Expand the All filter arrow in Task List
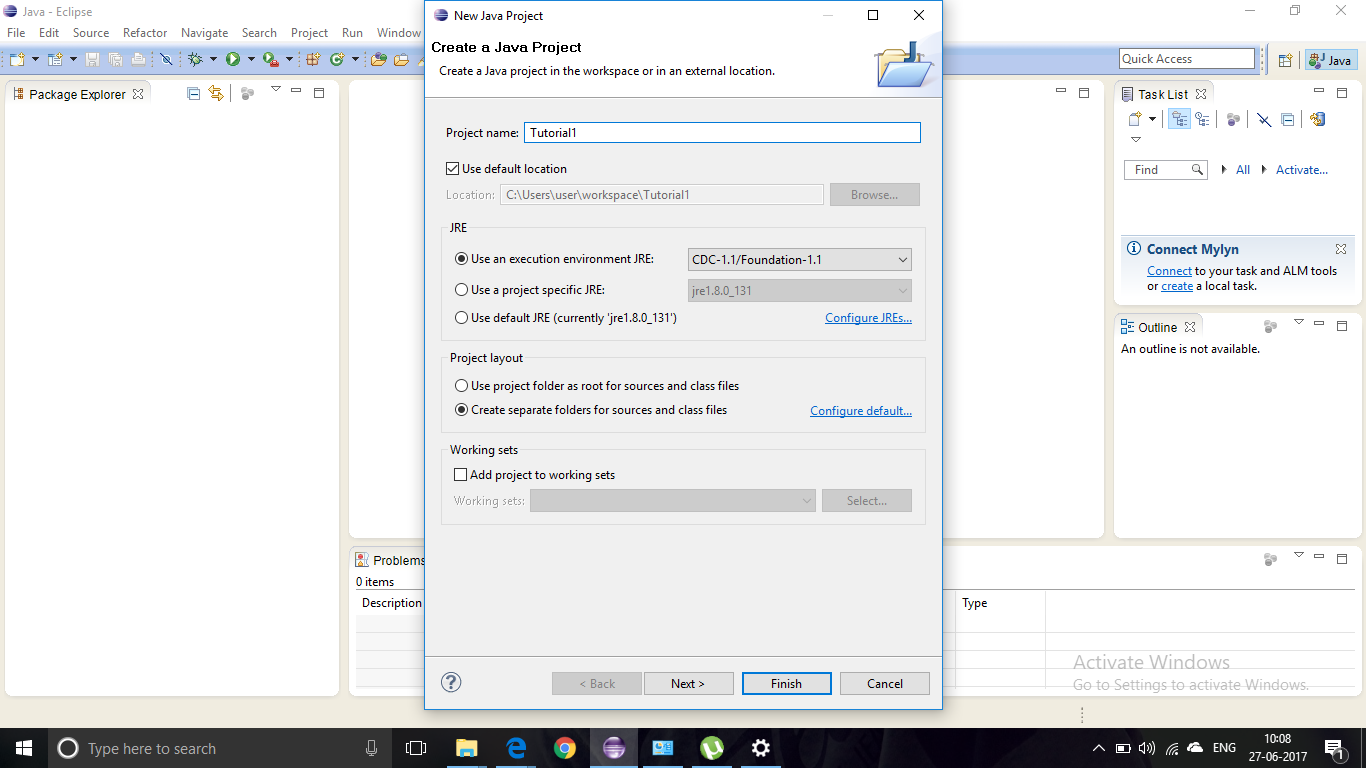1366x768 pixels. [1224, 170]
